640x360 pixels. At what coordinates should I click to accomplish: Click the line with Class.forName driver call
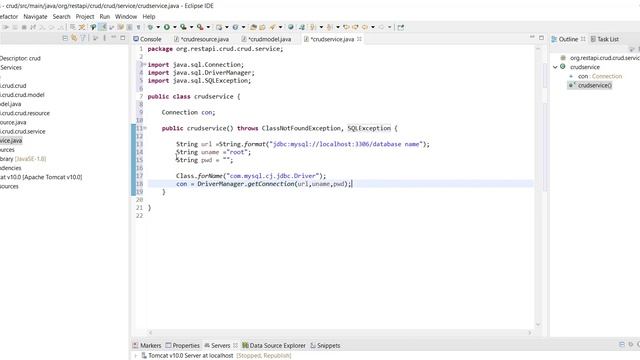click(251, 176)
